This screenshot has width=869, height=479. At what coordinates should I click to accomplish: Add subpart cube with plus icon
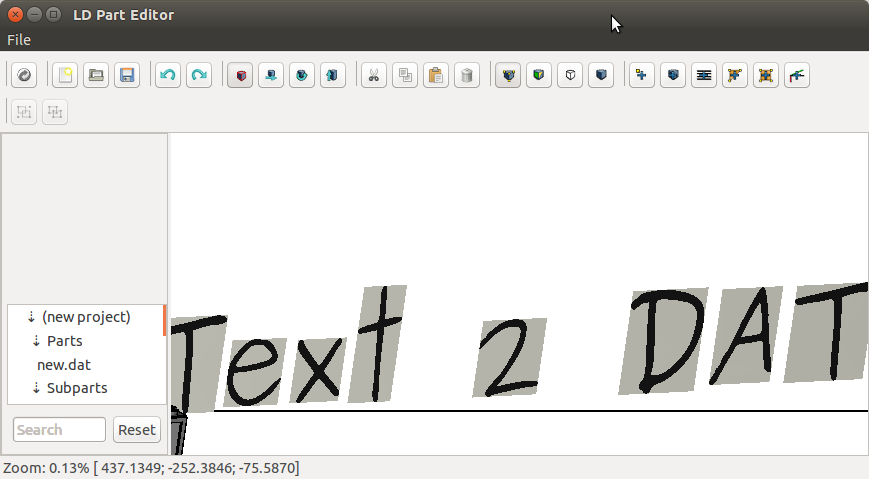(x=673, y=75)
